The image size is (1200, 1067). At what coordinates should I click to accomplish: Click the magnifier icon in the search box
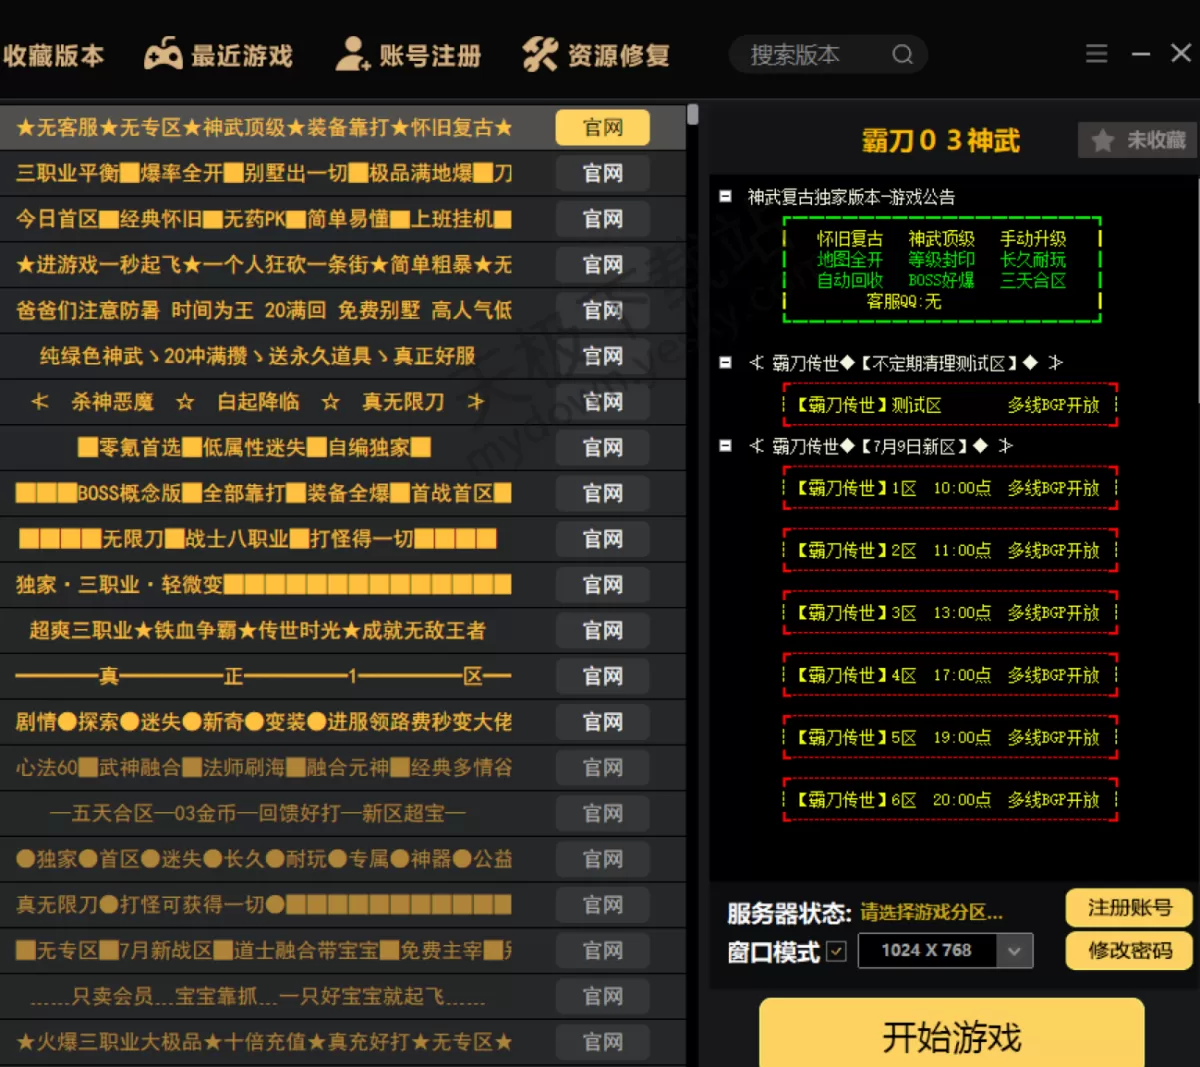click(903, 55)
